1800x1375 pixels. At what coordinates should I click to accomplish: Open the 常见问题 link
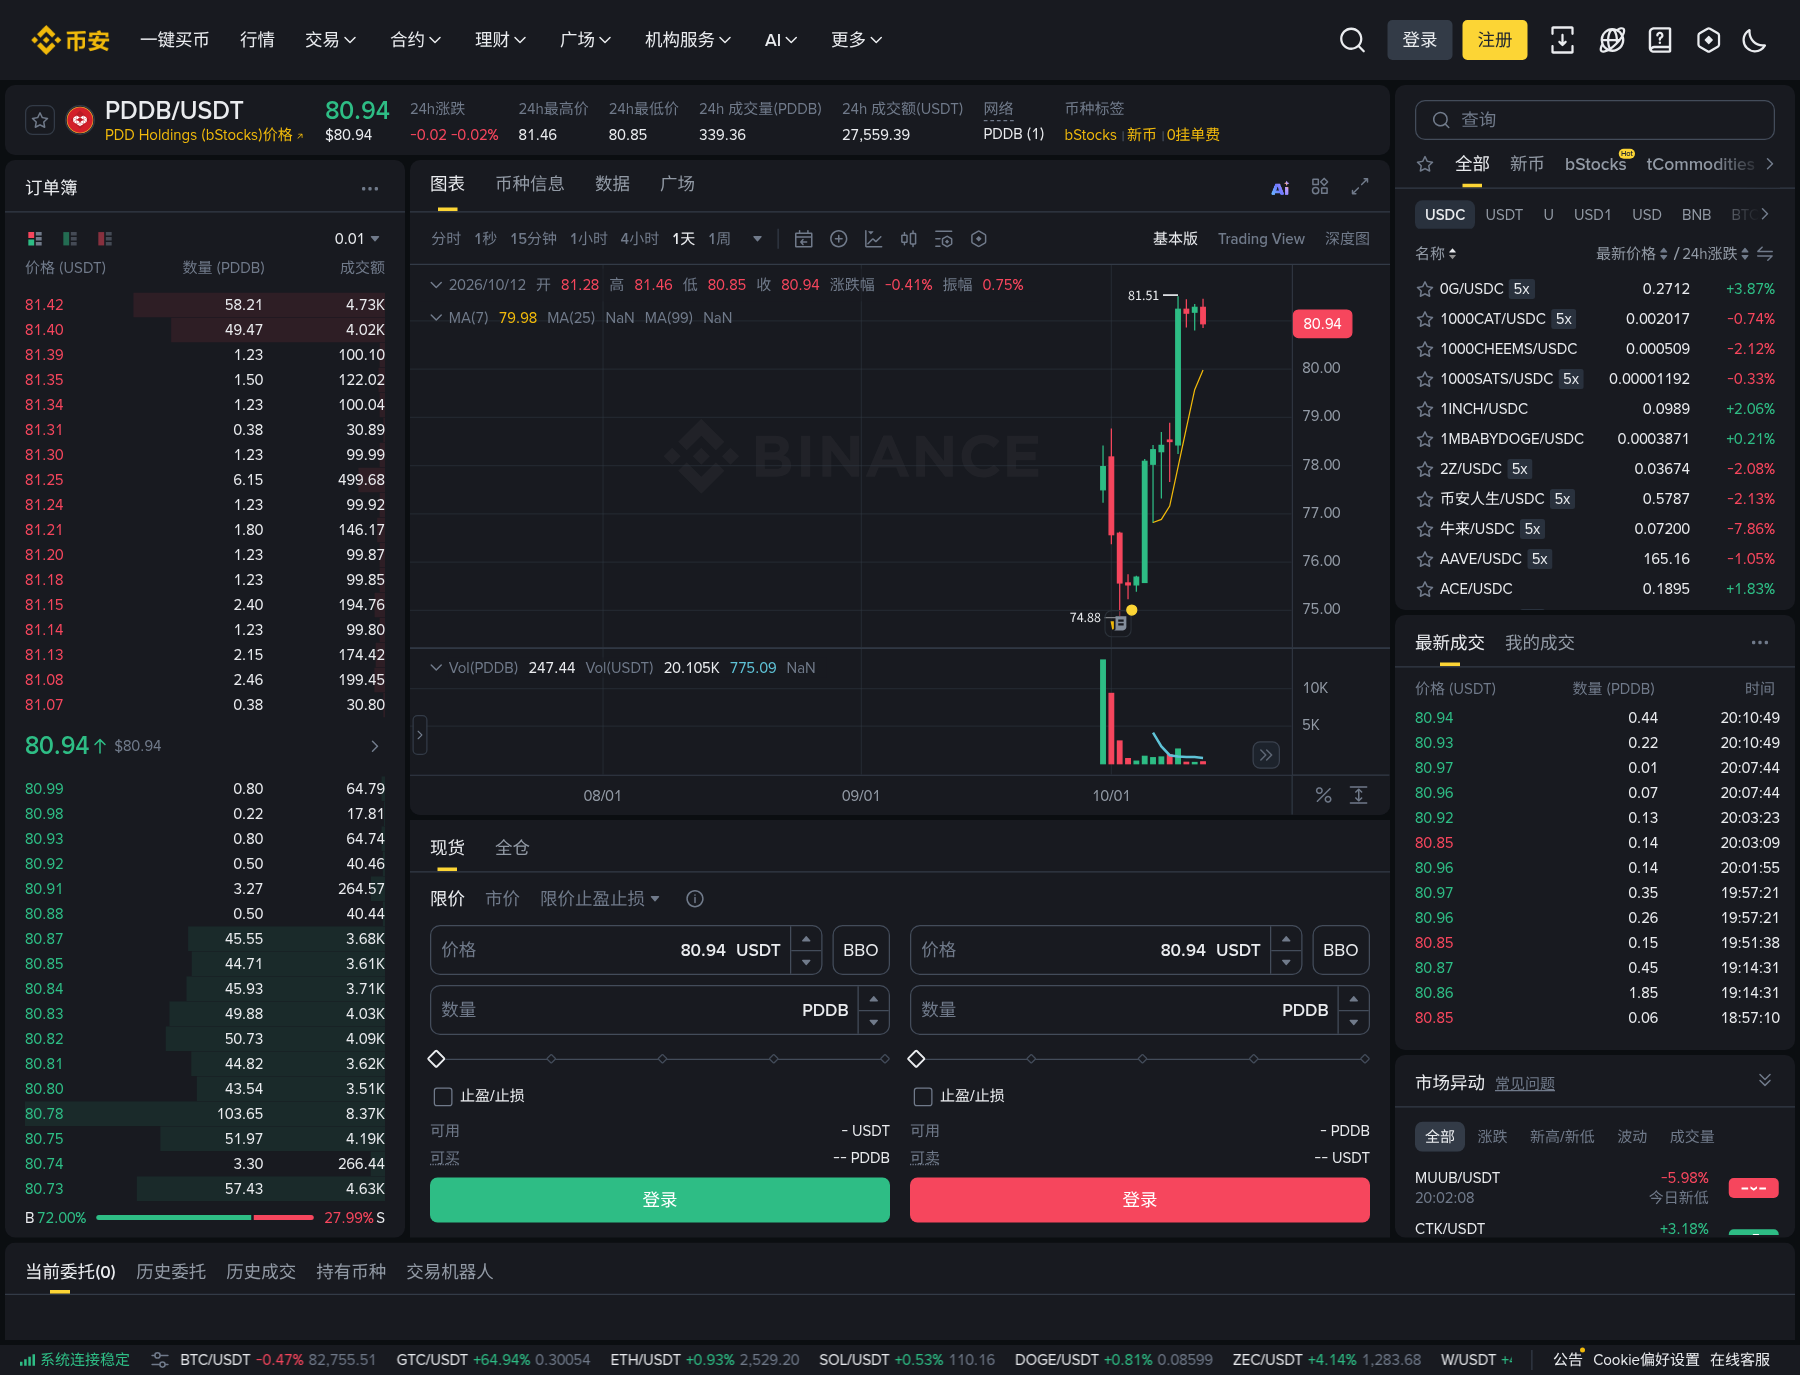1525,1084
